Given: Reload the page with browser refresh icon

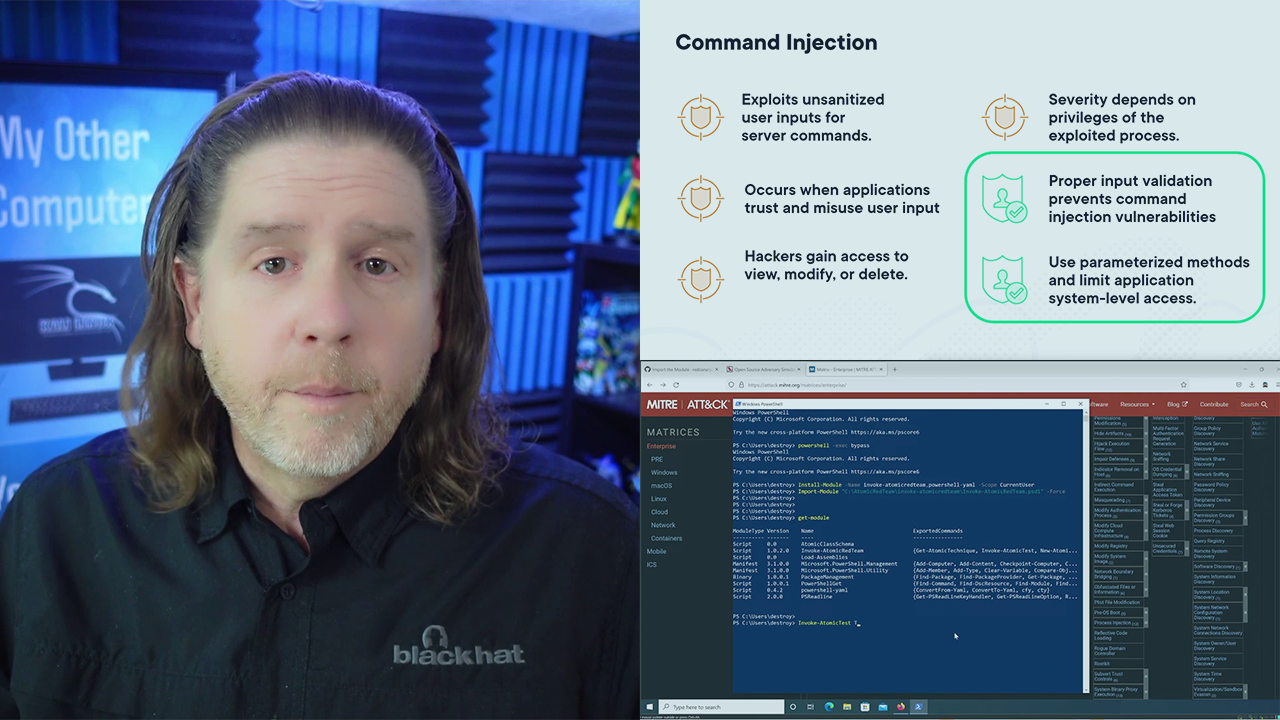Looking at the screenshot, I should [678, 385].
